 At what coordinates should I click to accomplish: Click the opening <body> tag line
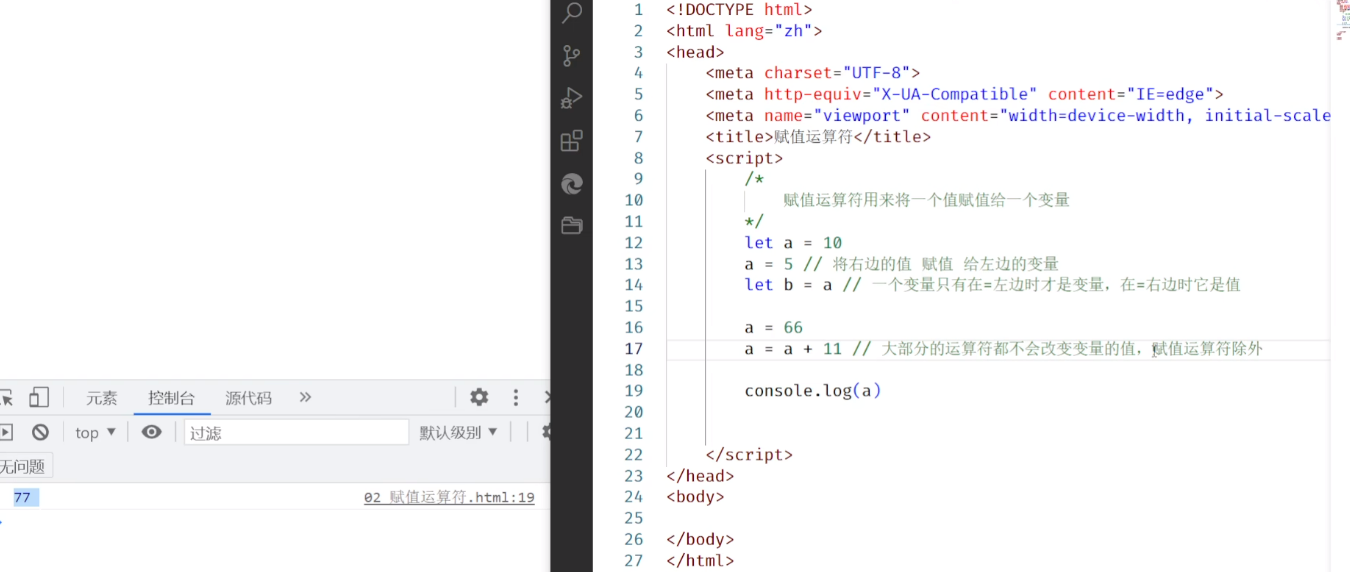click(x=695, y=497)
